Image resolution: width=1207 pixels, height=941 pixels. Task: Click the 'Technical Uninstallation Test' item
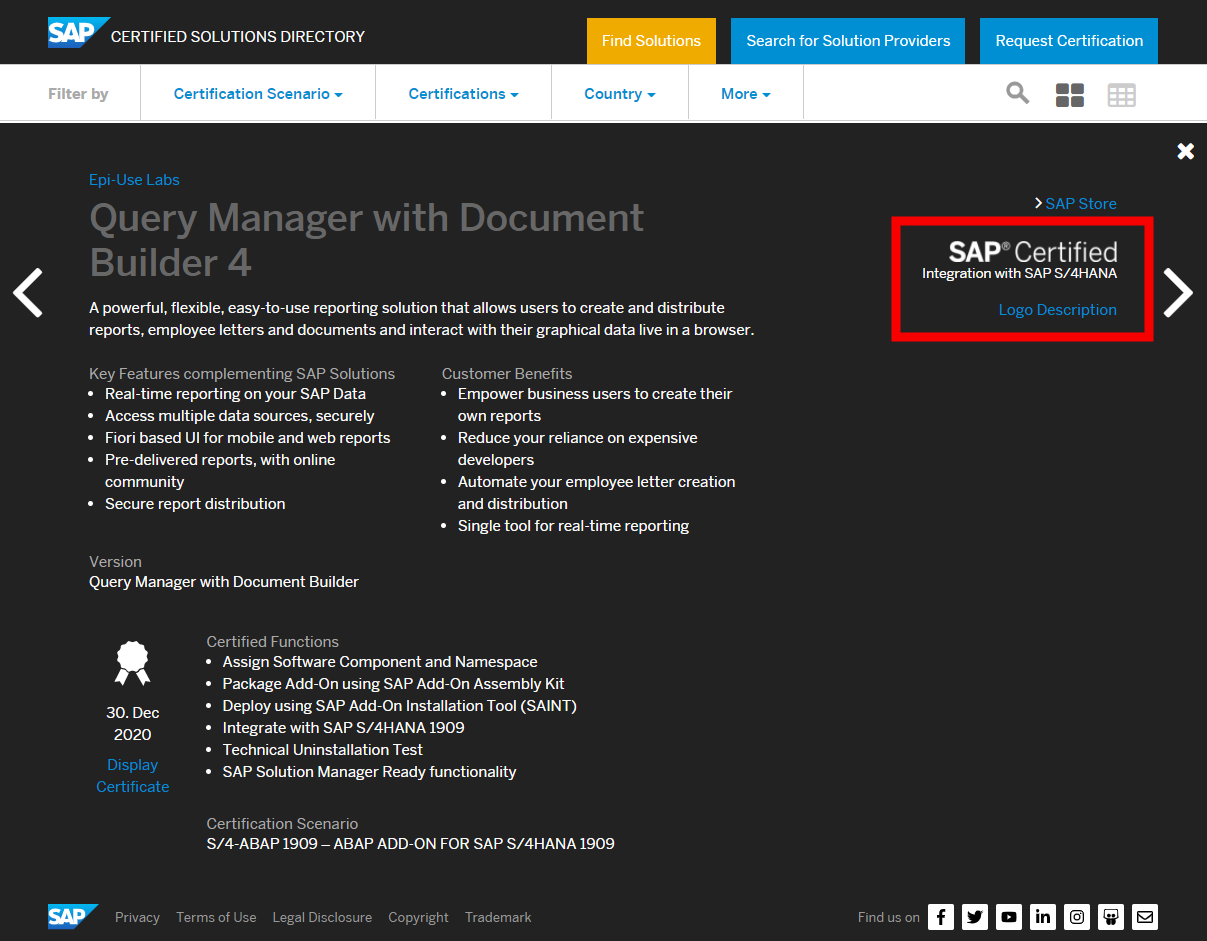coord(323,750)
